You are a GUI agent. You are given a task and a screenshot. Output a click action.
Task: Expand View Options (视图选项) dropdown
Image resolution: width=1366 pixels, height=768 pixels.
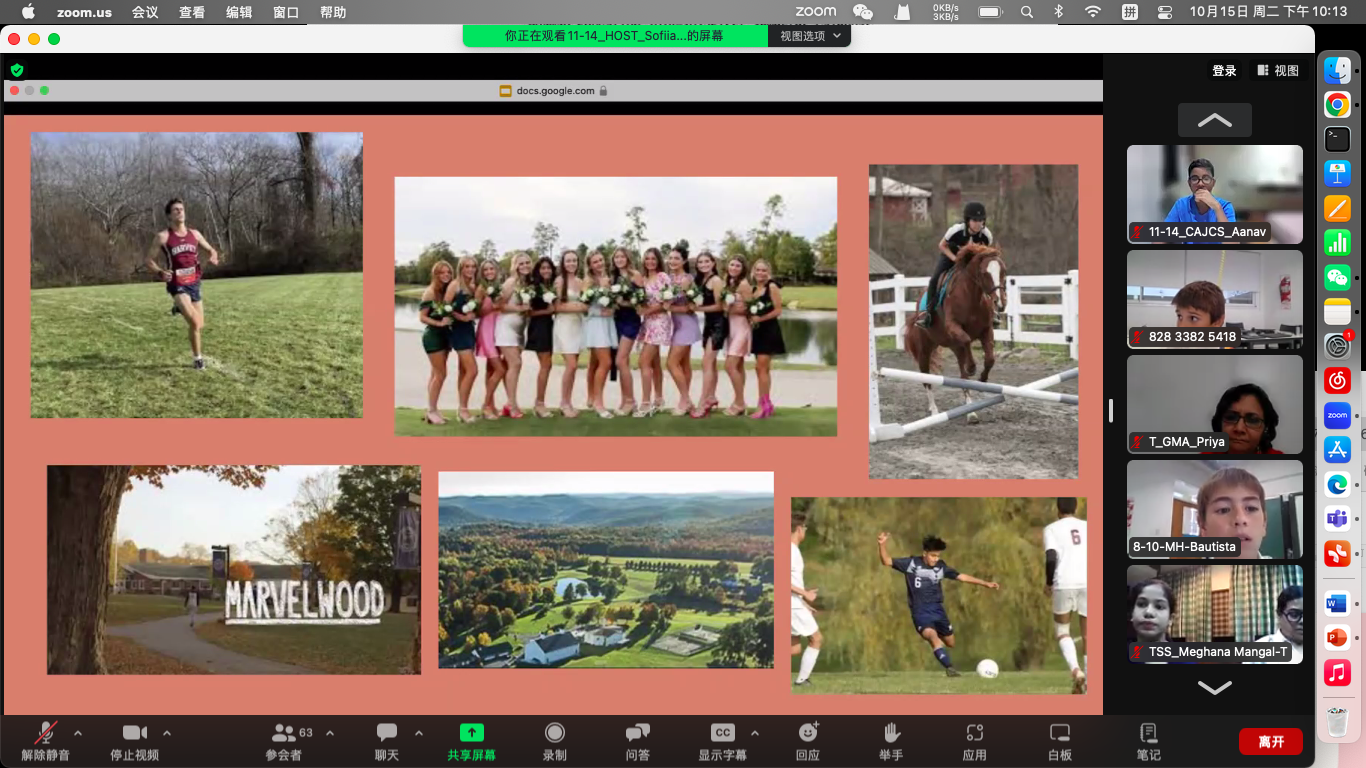pyautogui.click(x=810, y=36)
